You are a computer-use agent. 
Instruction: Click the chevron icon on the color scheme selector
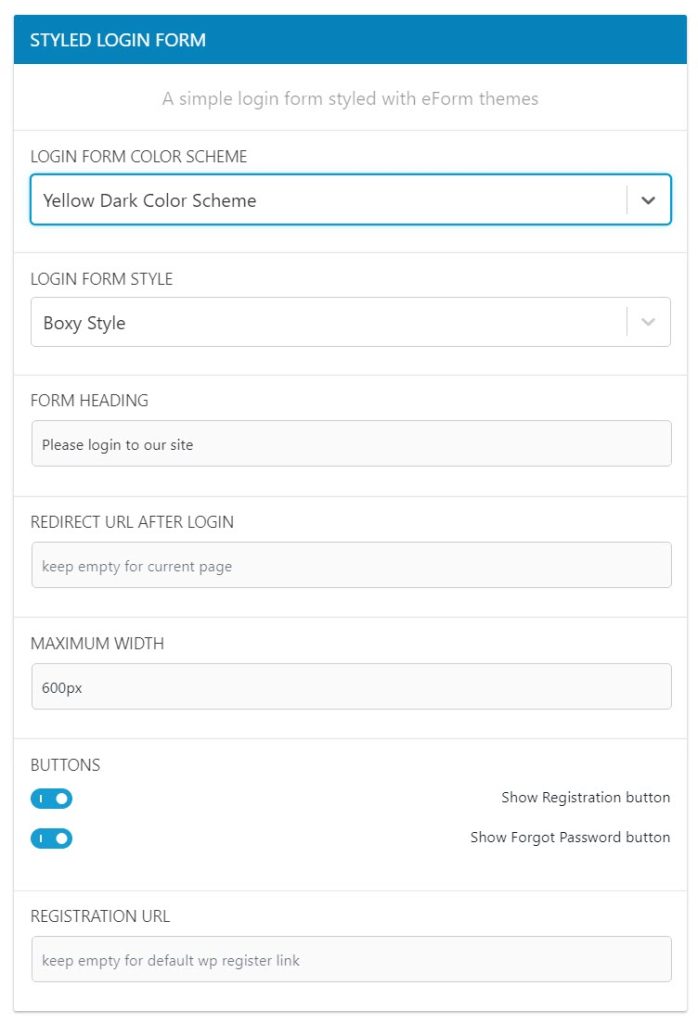coord(648,200)
